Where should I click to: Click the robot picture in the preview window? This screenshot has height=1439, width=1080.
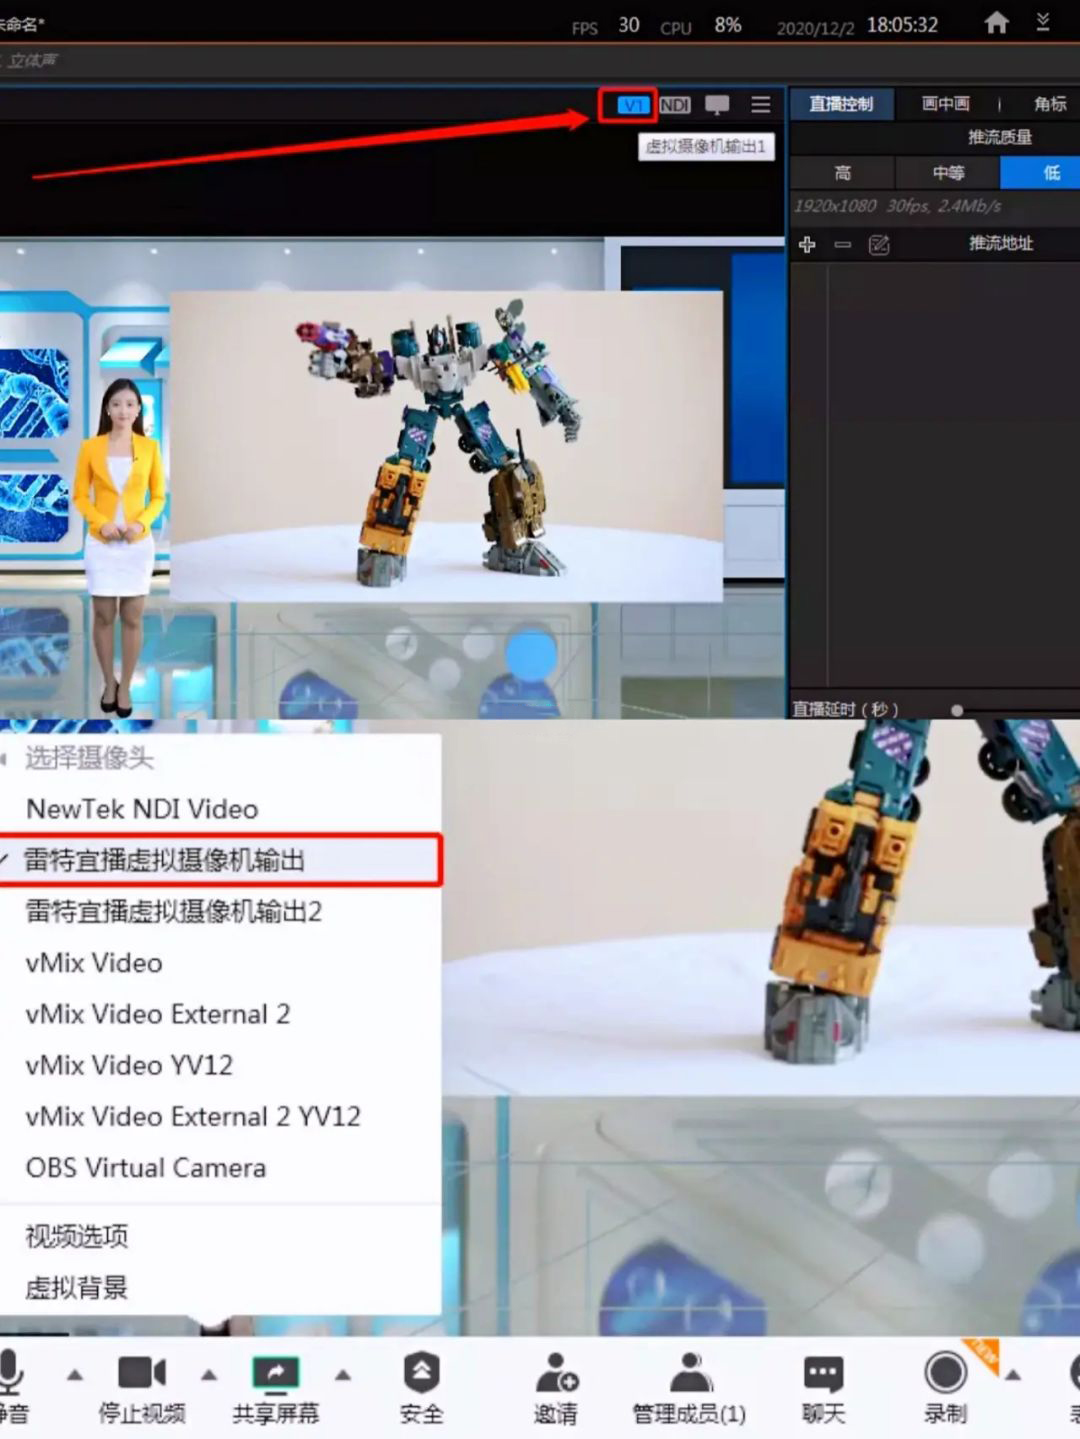point(446,446)
